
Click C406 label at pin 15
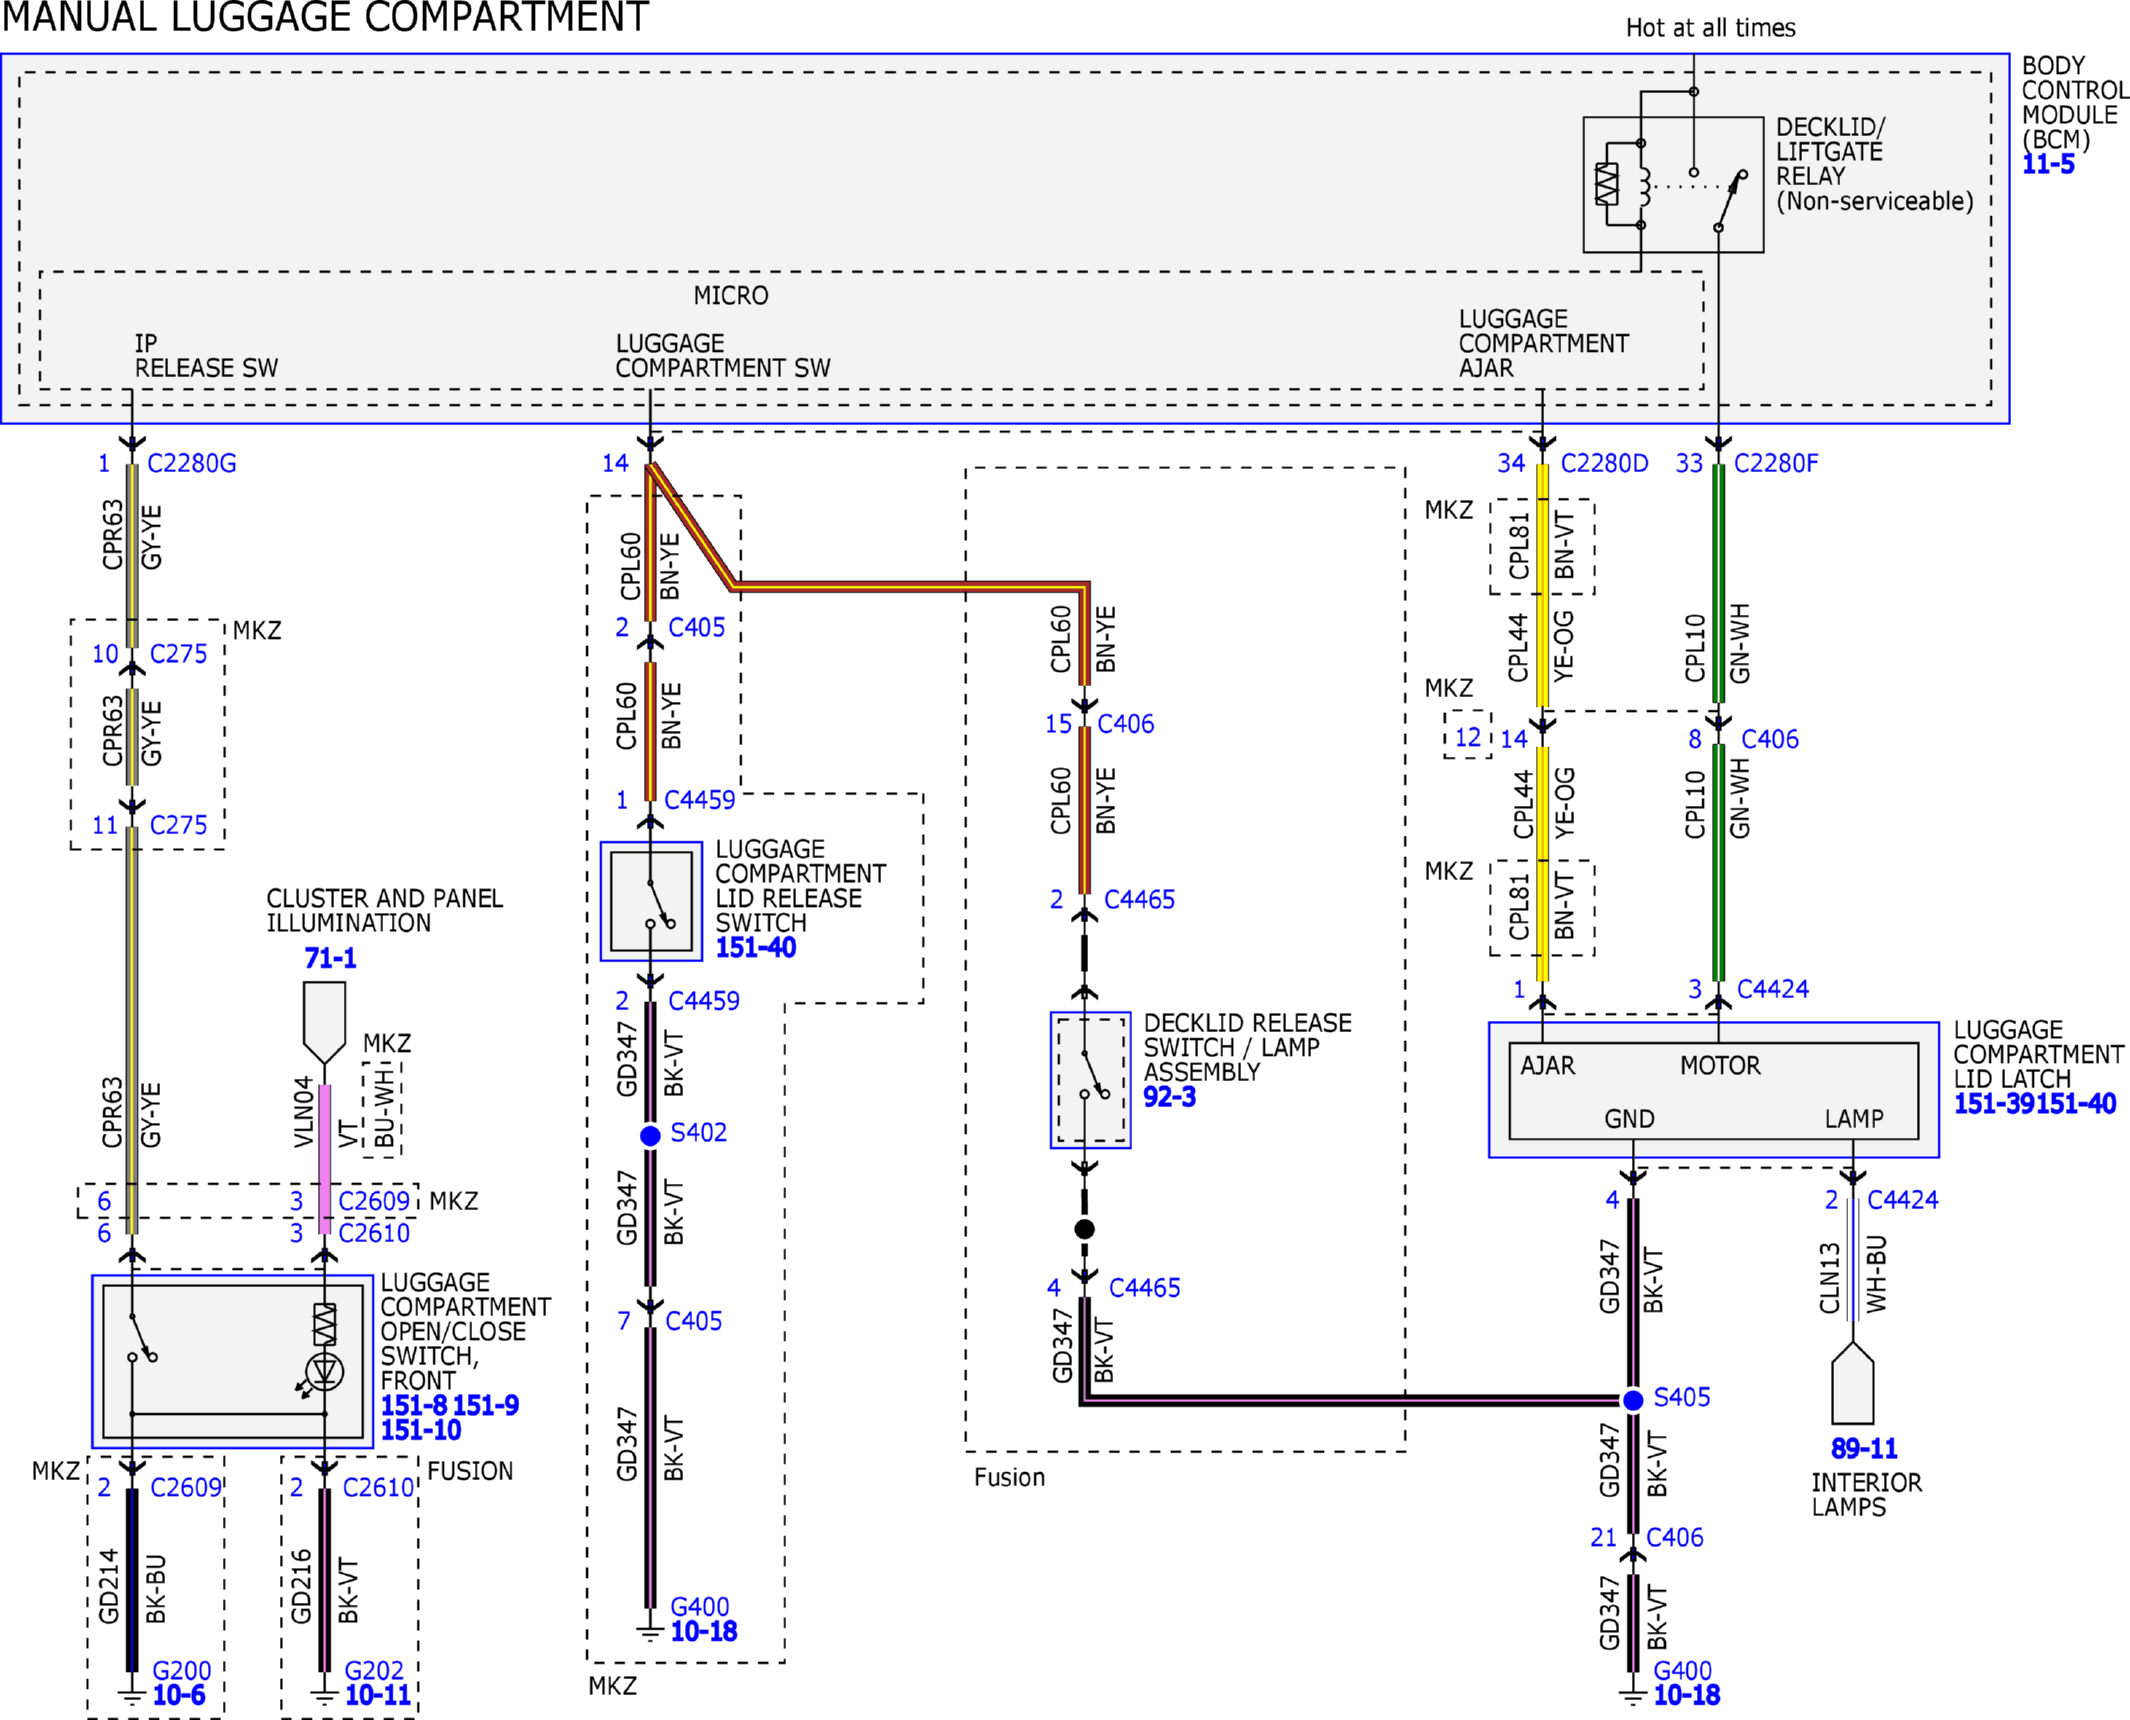pyautogui.click(x=1125, y=724)
